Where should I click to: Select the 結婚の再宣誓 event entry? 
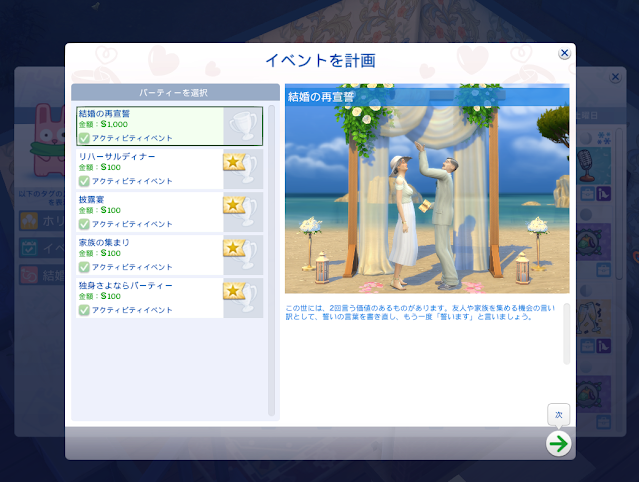pyautogui.click(x=170, y=126)
